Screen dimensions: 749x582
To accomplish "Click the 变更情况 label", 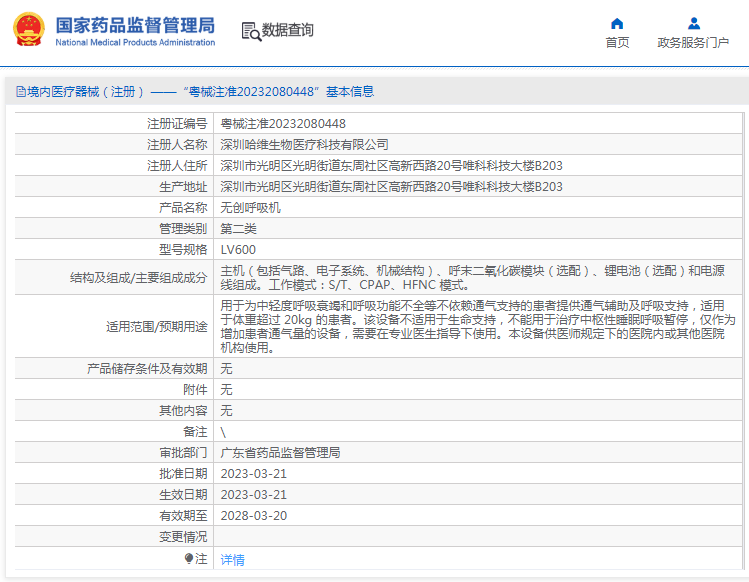I will click(183, 537).
